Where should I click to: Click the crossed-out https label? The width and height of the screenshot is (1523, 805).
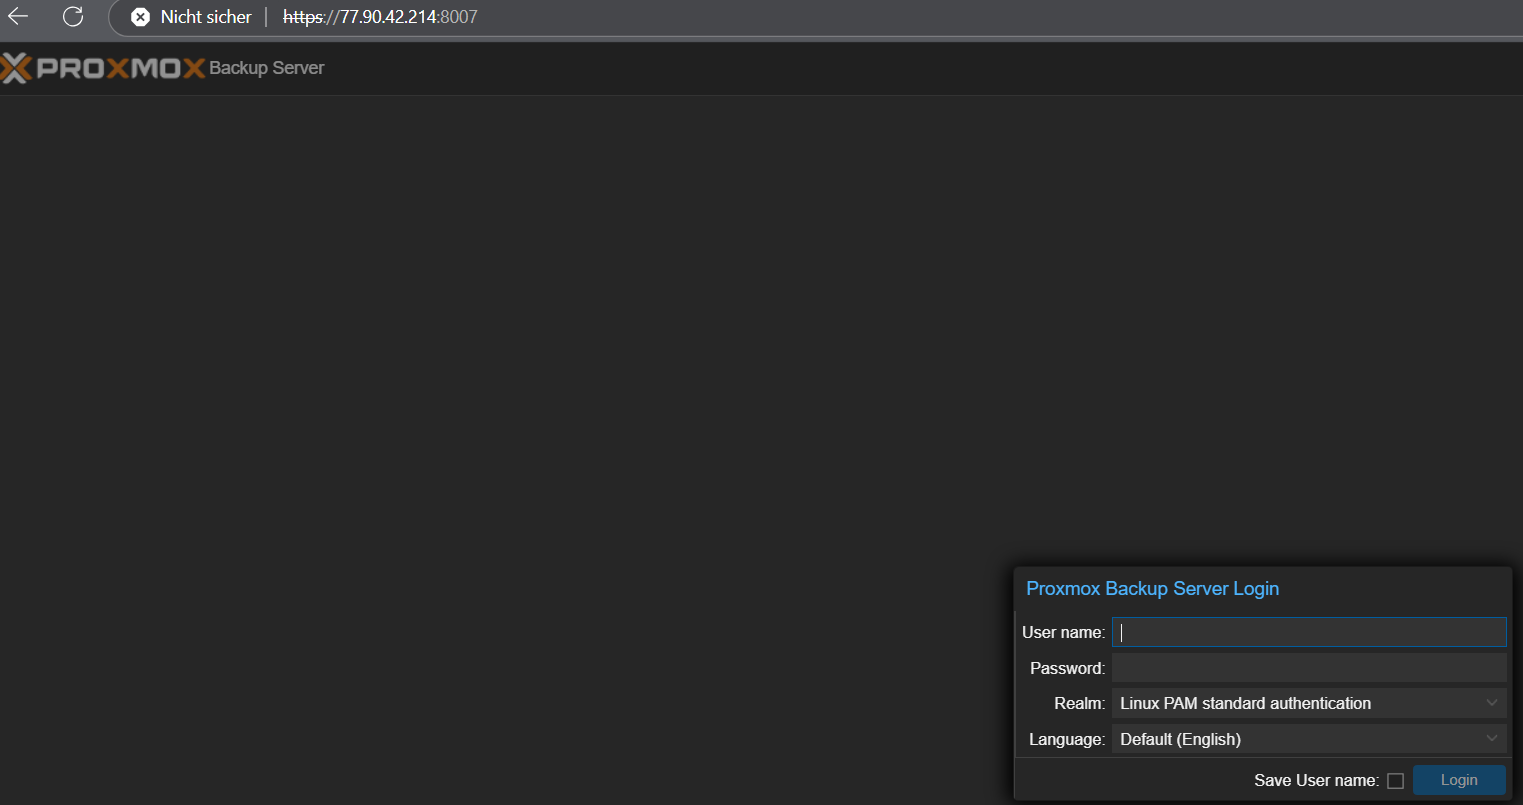coord(304,17)
